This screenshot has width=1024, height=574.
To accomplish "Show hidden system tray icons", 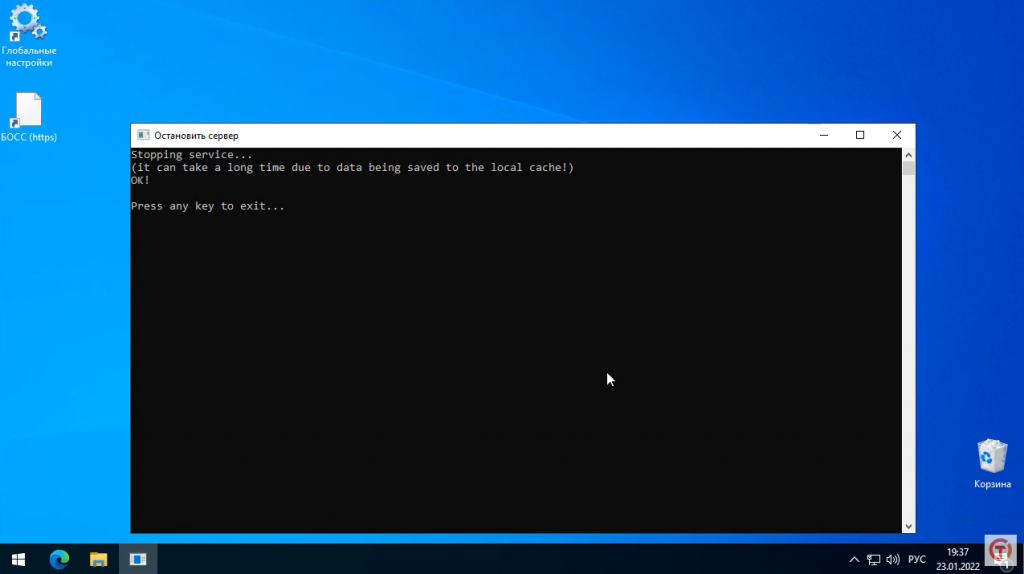I will pyautogui.click(x=854, y=560).
